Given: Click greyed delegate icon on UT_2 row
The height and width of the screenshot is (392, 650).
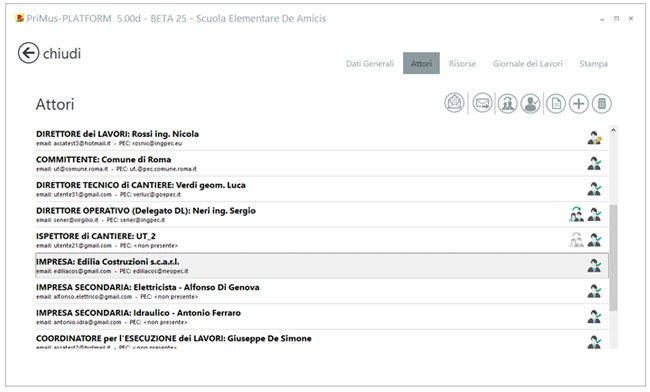Looking at the screenshot, I should (x=576, y=240).
